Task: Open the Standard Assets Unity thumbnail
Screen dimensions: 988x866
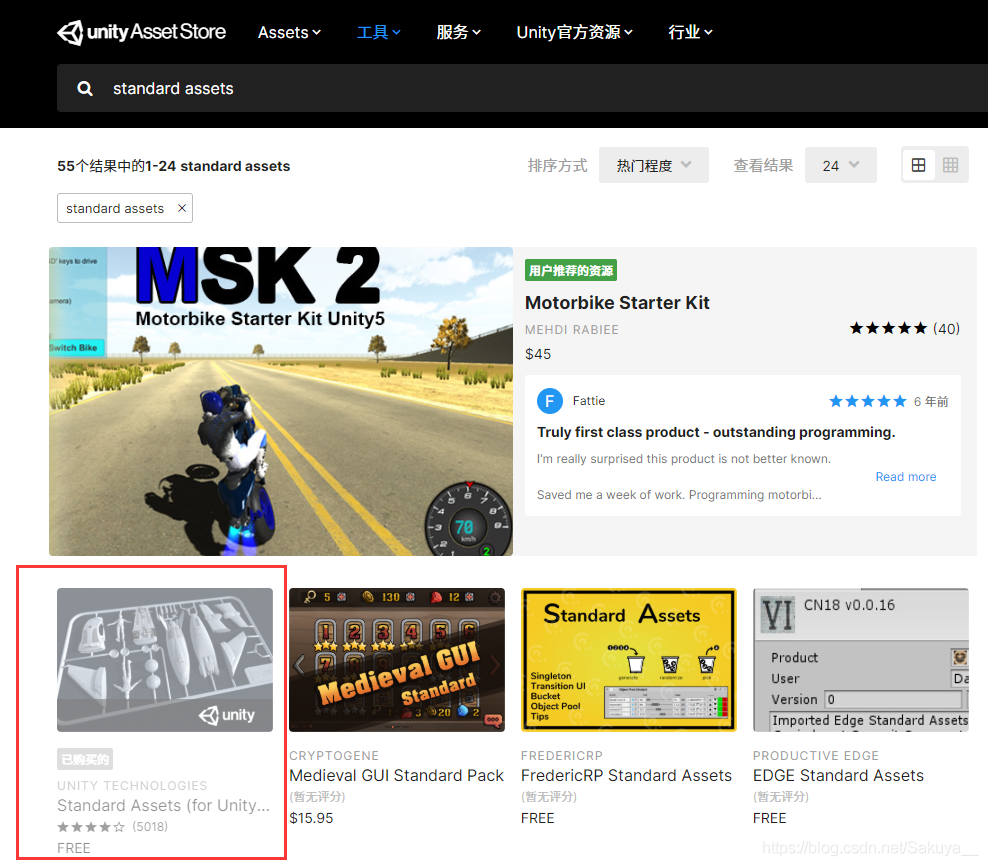Action: coord(165,660)
